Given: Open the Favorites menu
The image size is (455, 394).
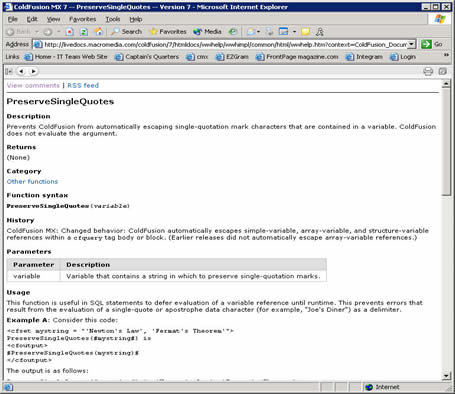Looking at the screenshot, I should 82,19.
